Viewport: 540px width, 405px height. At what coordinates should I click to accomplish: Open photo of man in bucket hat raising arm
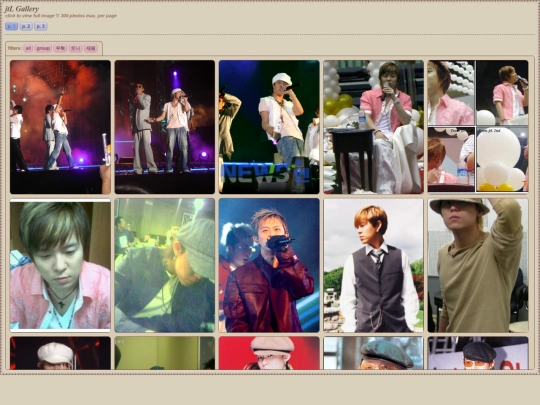(x=478, y=265)
